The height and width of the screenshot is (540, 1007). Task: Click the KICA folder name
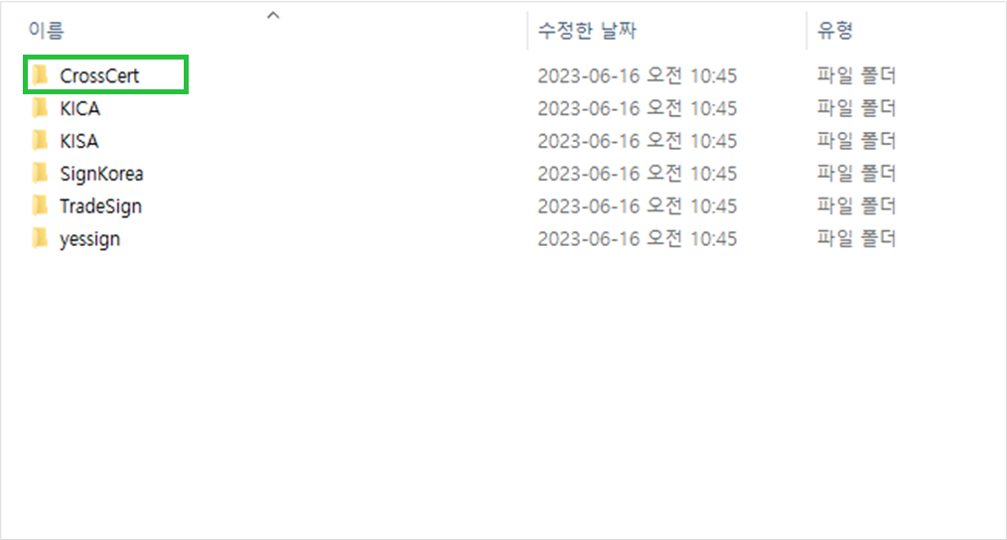[80, 109]
